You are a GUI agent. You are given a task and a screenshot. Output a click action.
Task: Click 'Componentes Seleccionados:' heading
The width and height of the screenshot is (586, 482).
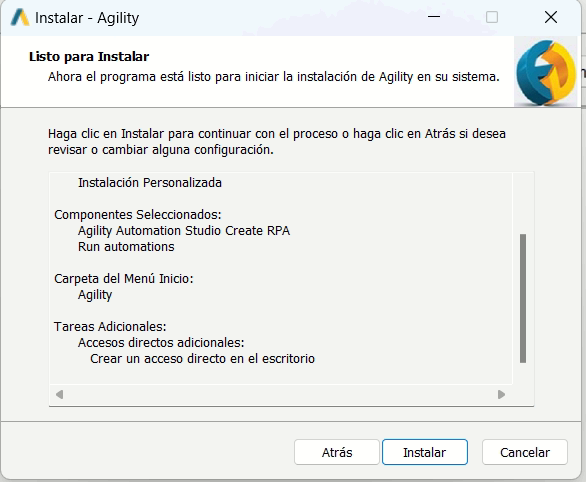tap(138, 215)
